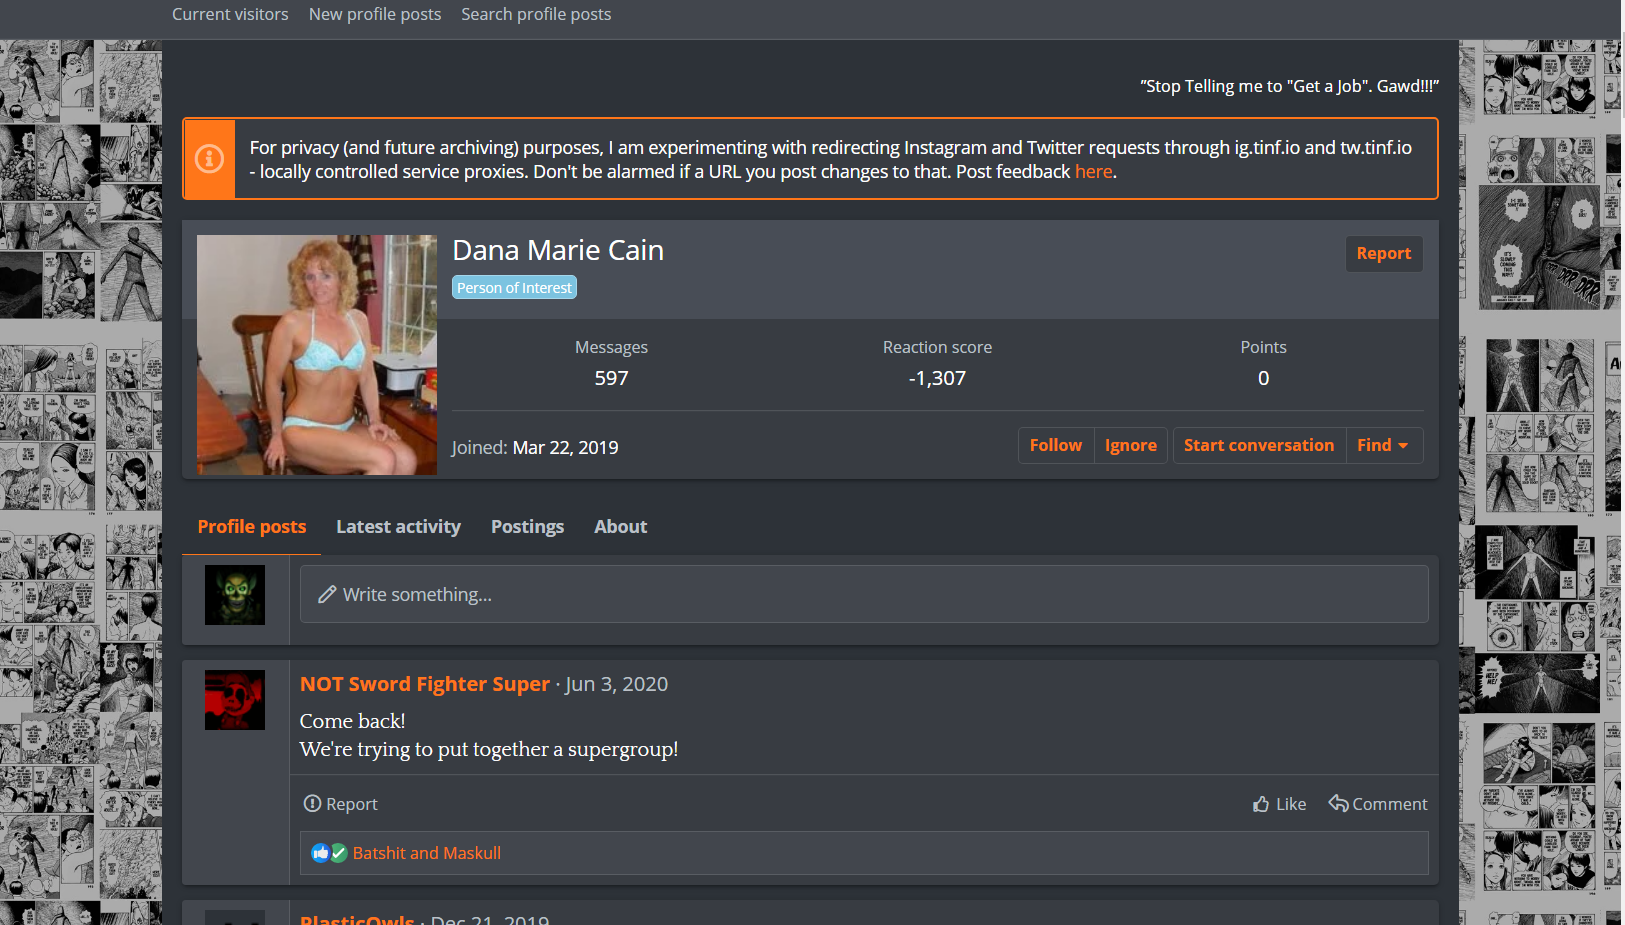Click the Person of Interest badge

click(x=514, y=288)
